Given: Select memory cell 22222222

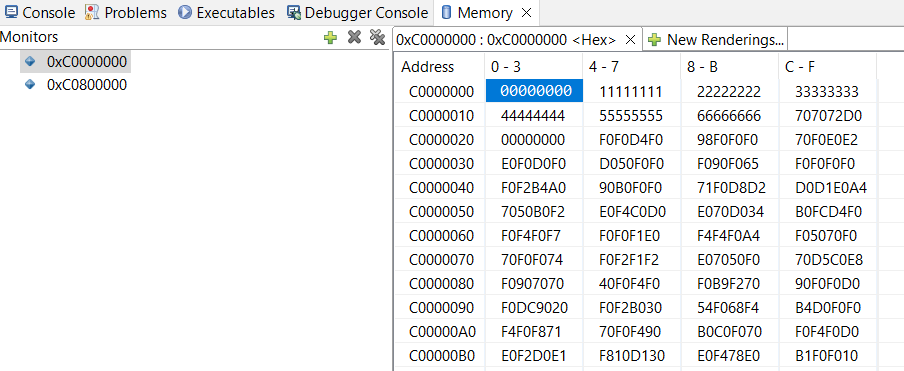Looking at the screenshot, I should click(x=729, y=92).
